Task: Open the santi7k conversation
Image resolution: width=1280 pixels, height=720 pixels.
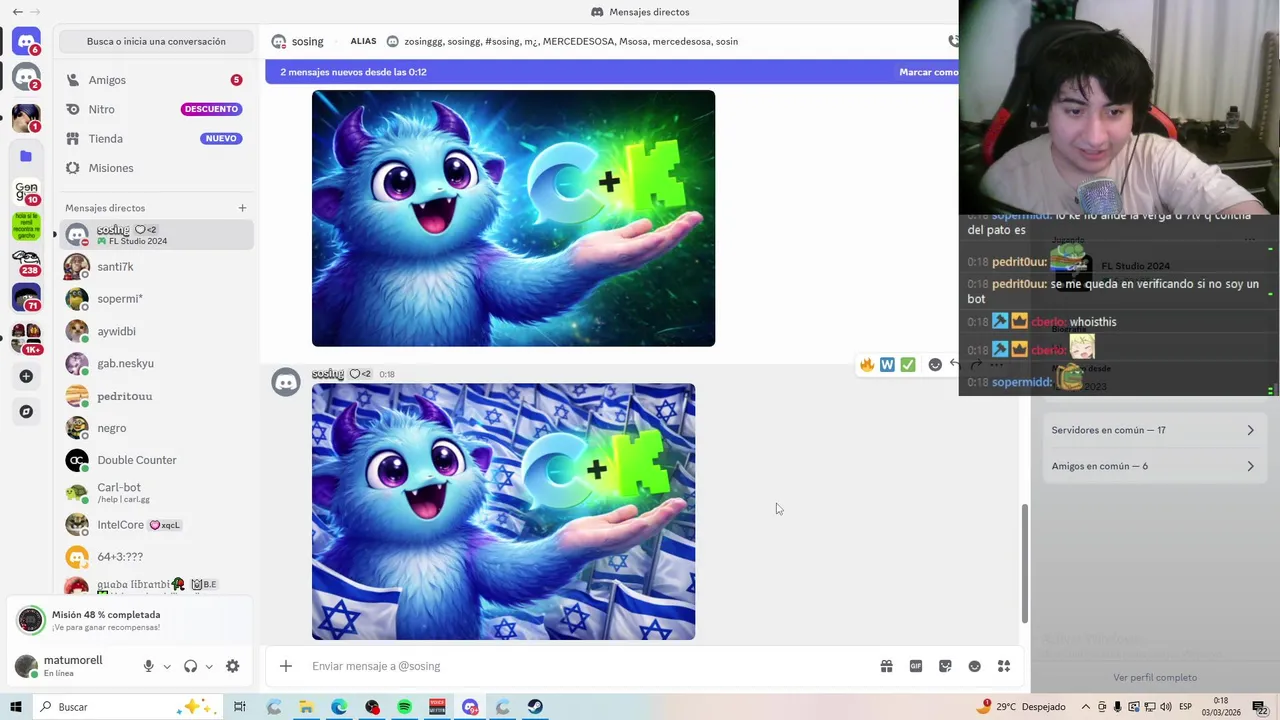Action: (x=156, y=267)
